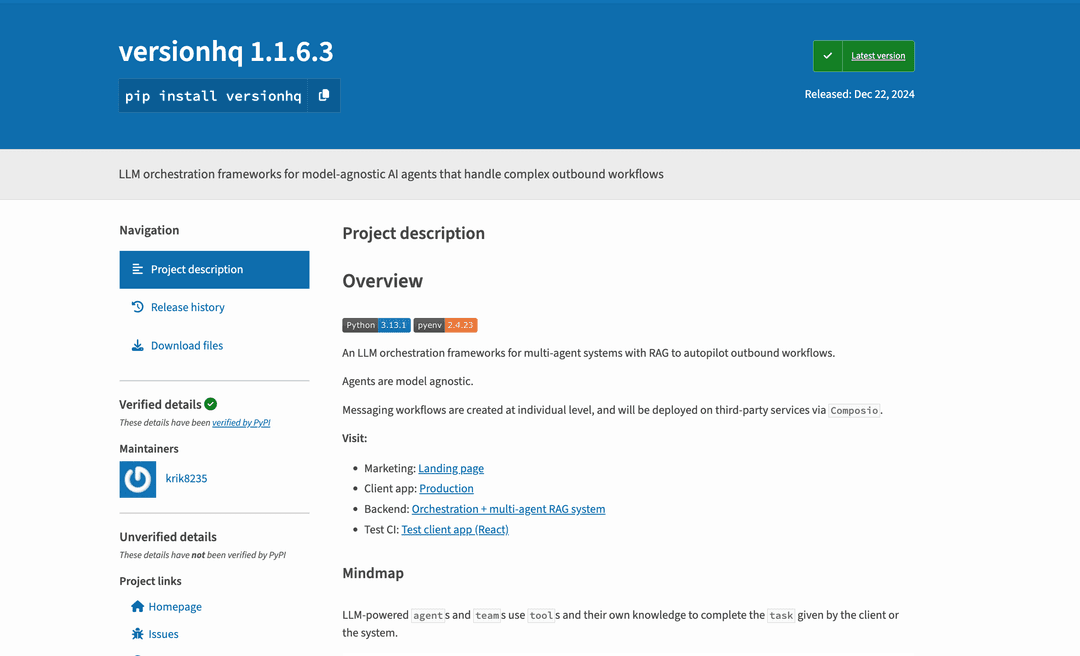Copy the pip install command using the copy icon
The width and height of the screenshot is (1080, 656).
click(x=323, y=95)
